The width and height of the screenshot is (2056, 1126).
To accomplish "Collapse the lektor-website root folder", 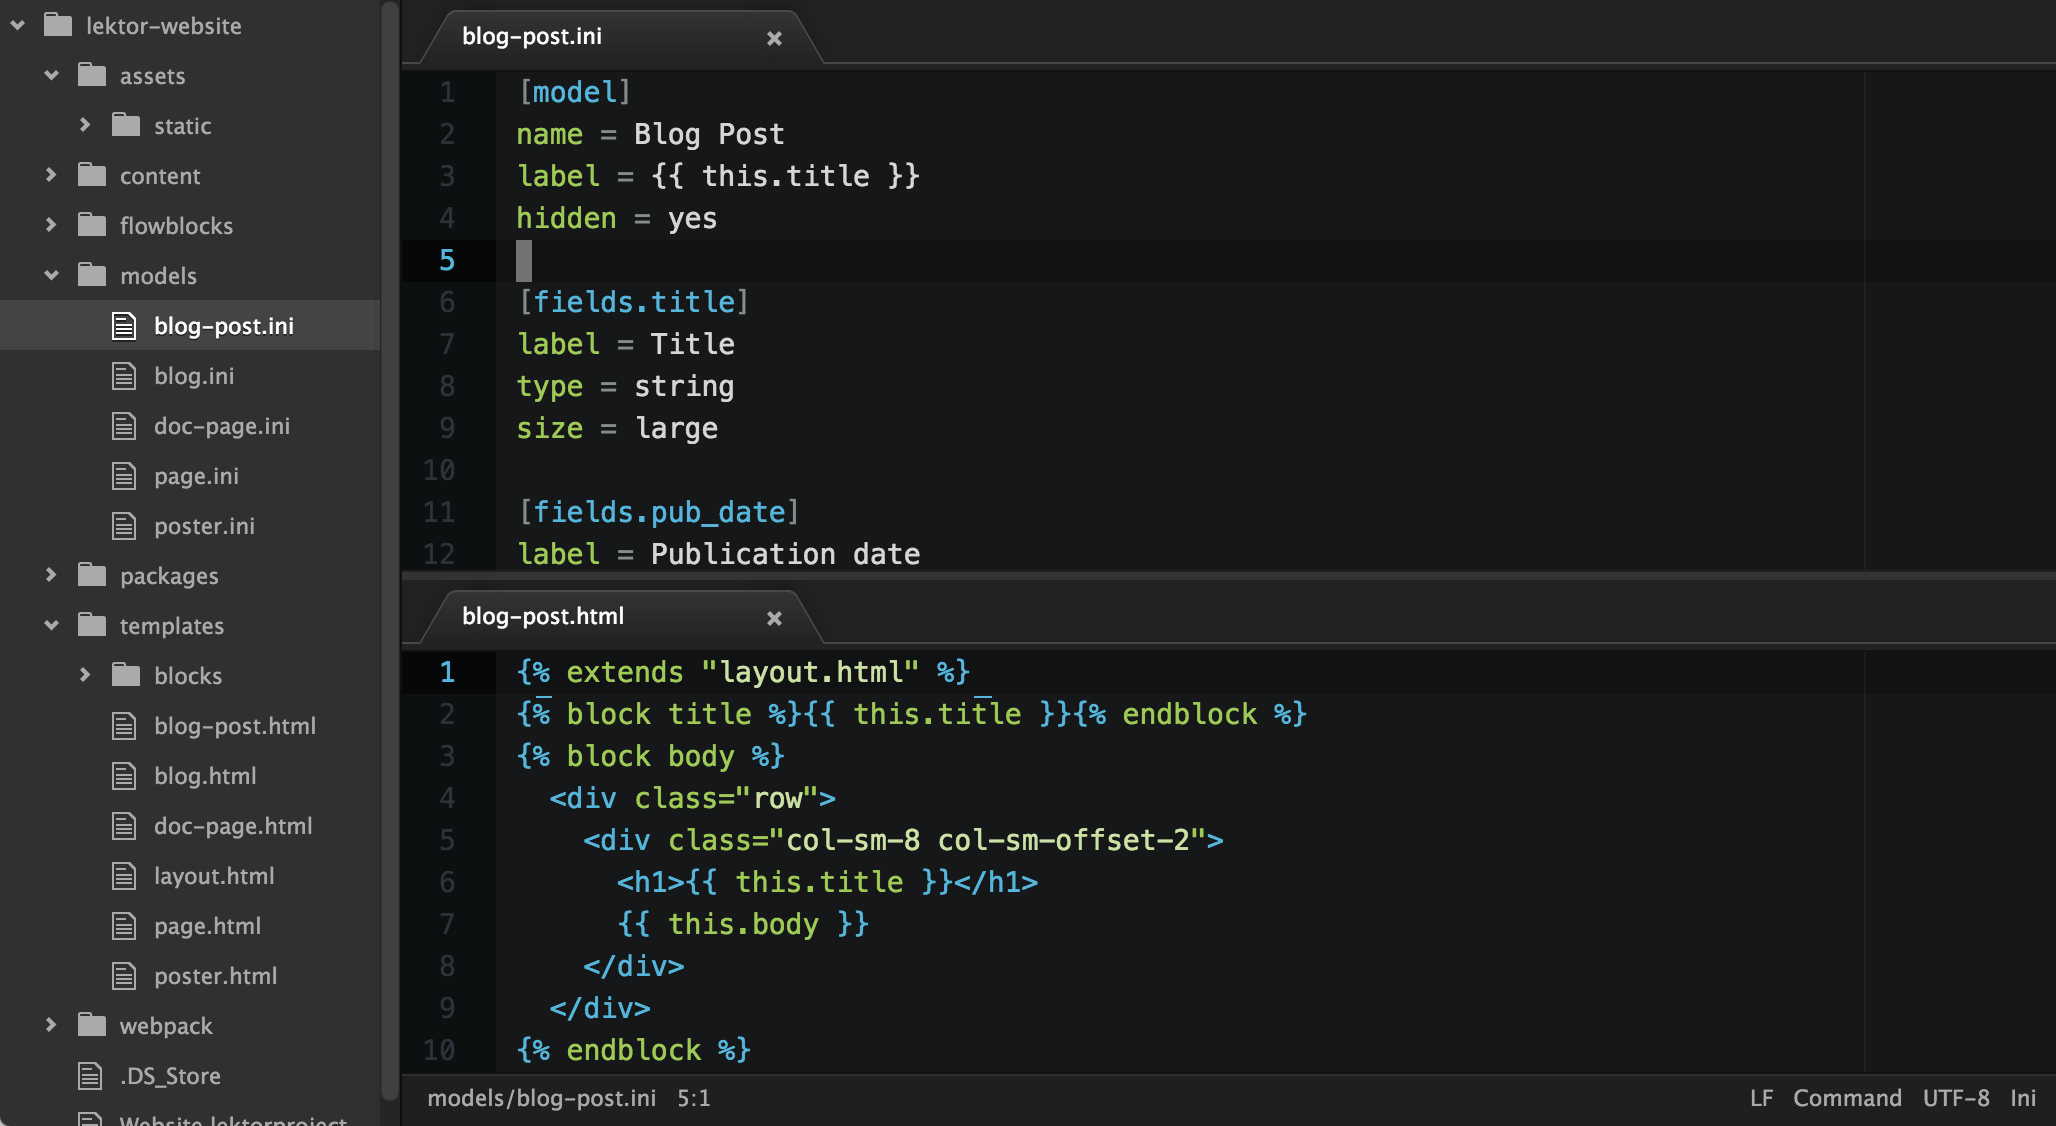I will tap(18, 26).
